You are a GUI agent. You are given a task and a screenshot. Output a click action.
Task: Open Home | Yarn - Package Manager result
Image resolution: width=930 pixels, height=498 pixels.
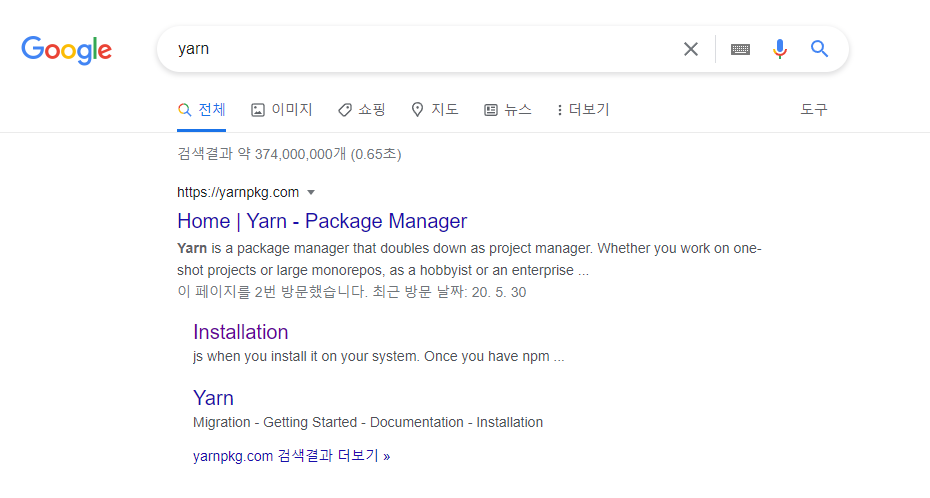click(x=322, y=221)
